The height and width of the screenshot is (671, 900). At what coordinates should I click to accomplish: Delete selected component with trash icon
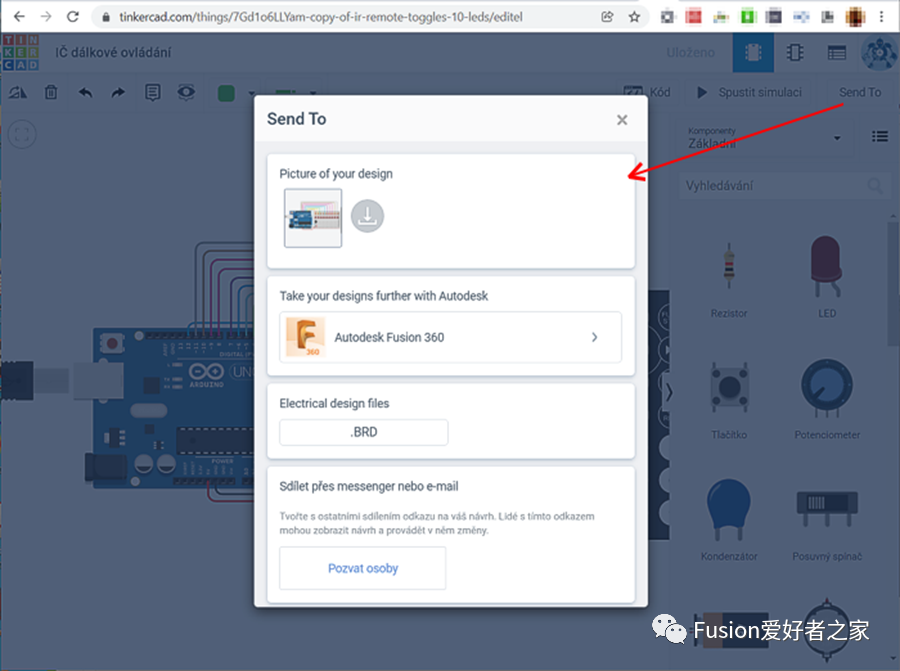(x=51, y=92)
